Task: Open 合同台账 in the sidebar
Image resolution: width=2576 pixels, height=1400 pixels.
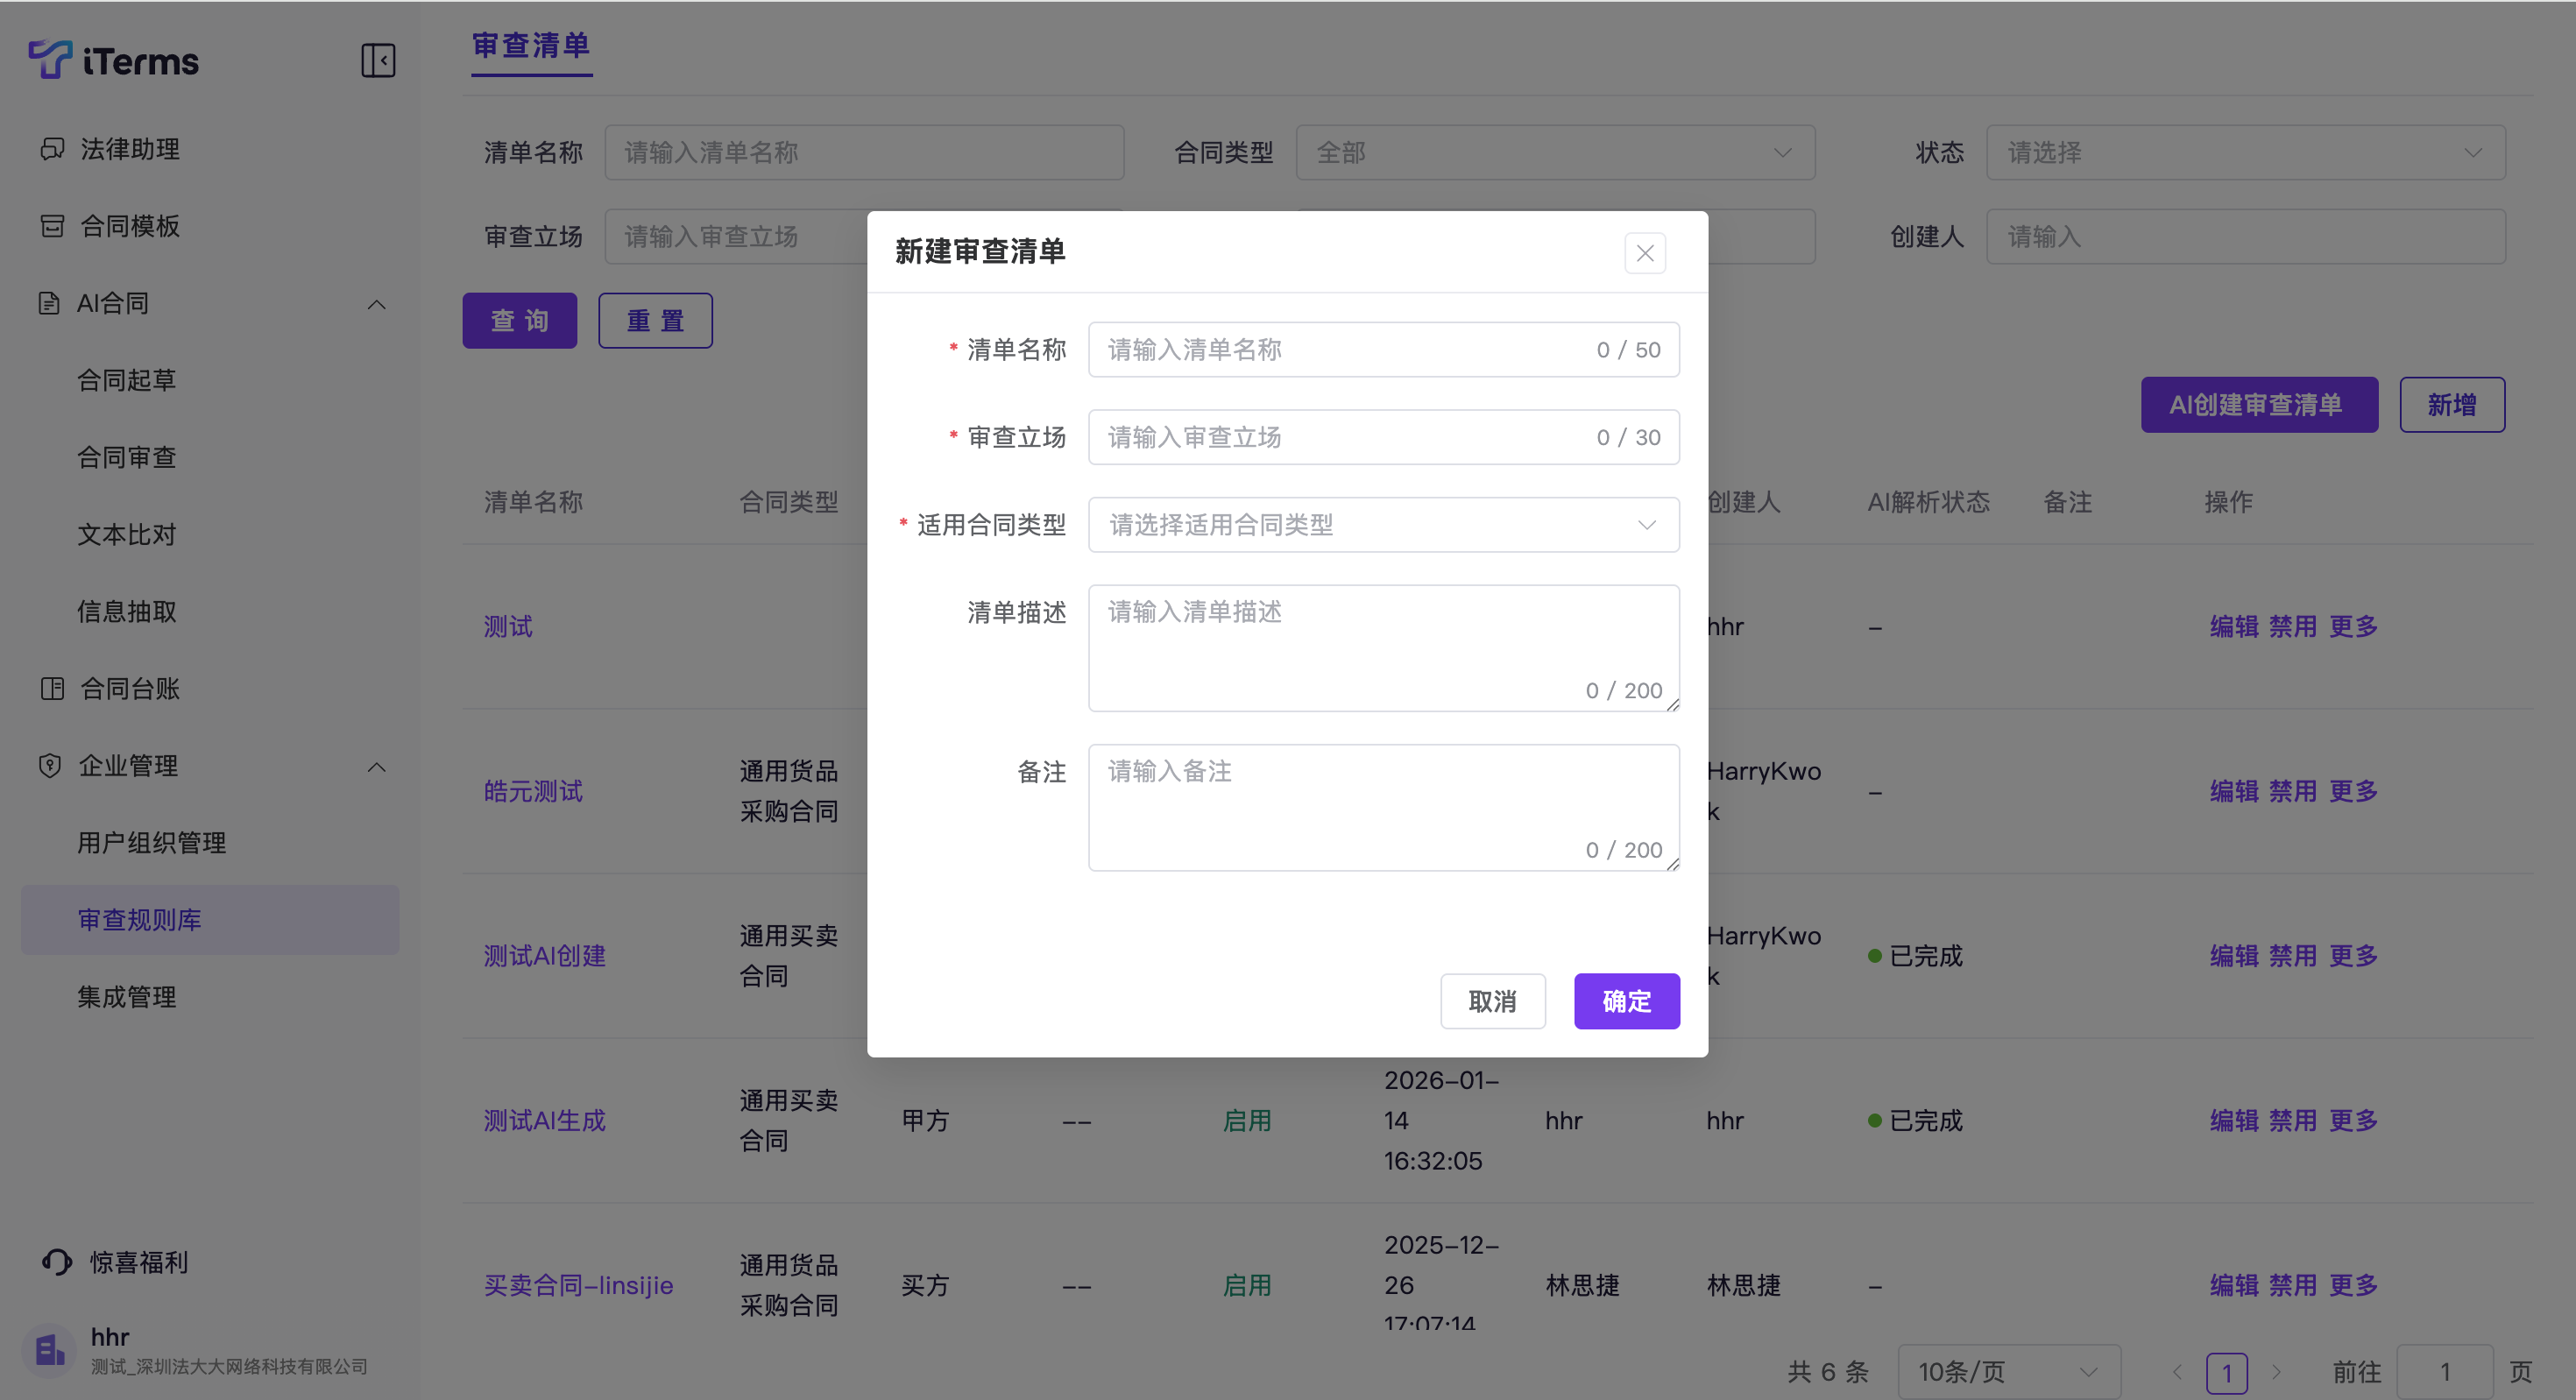Action: click(x=130, y=688)
